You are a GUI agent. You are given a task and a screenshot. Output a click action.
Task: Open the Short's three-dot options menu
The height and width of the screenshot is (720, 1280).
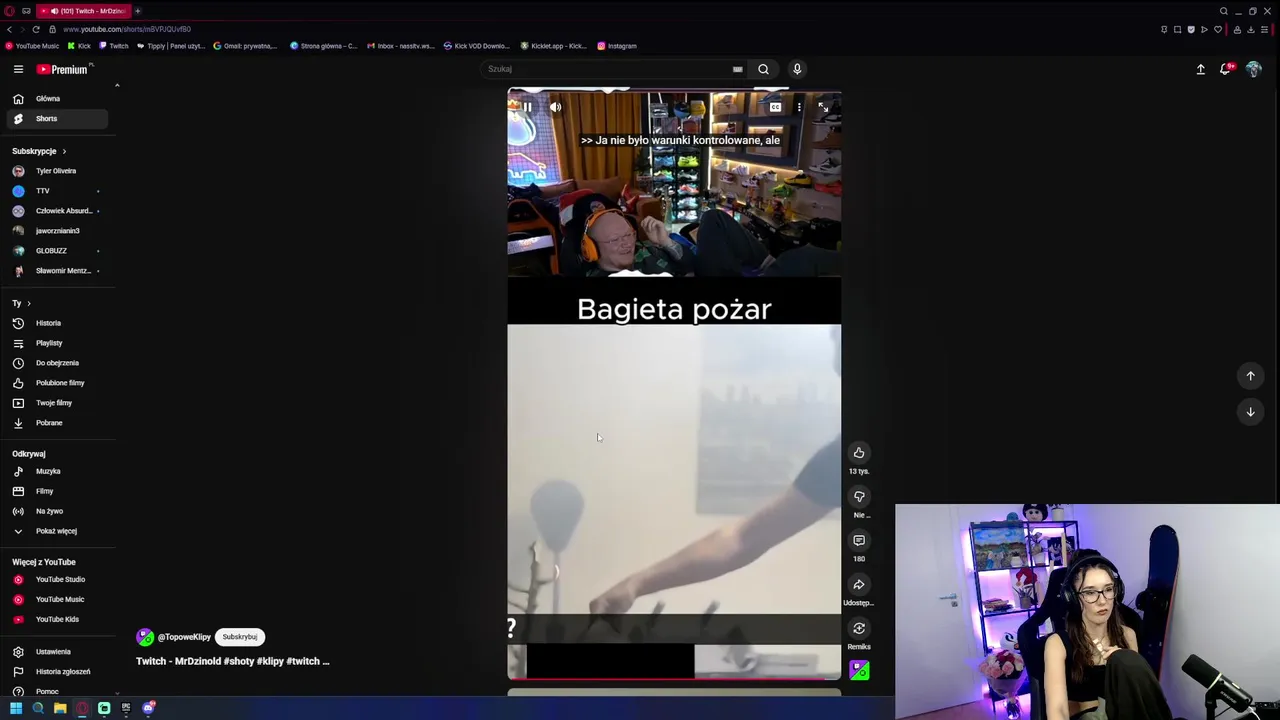click(x=799, y=107)
